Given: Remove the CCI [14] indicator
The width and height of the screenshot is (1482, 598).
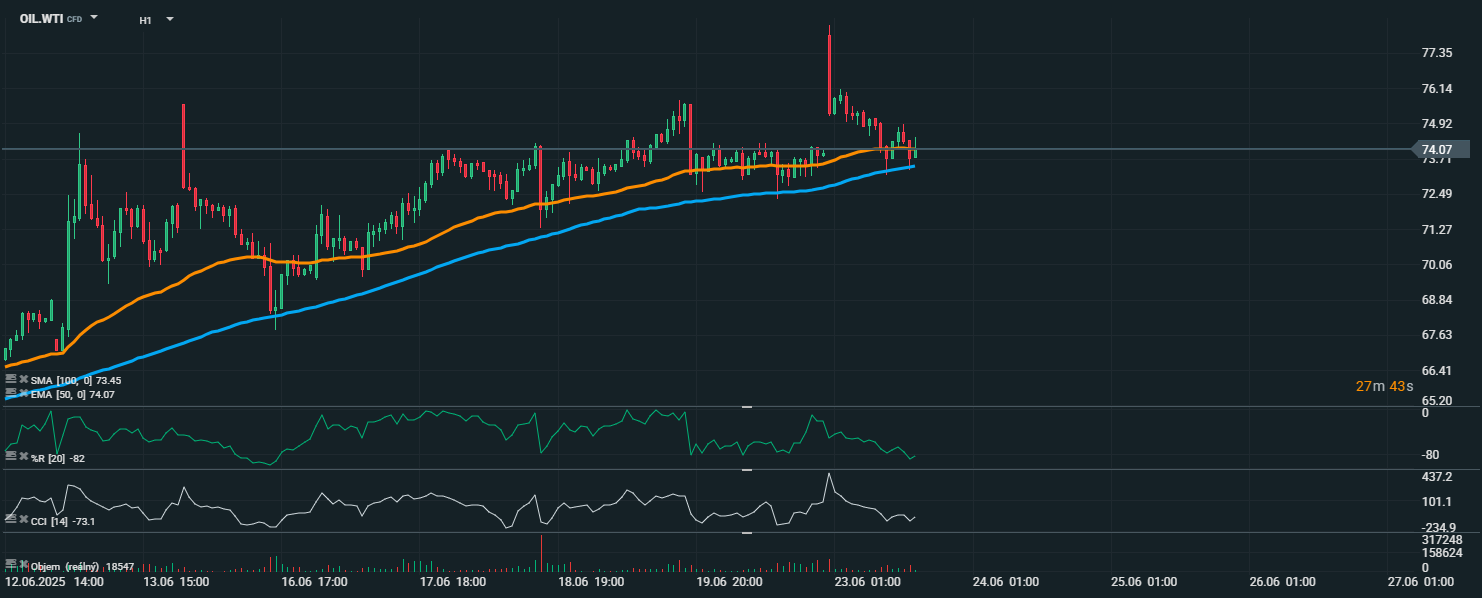Looking at the screenshot, I should pyautogui.click(x=23, y=520).
